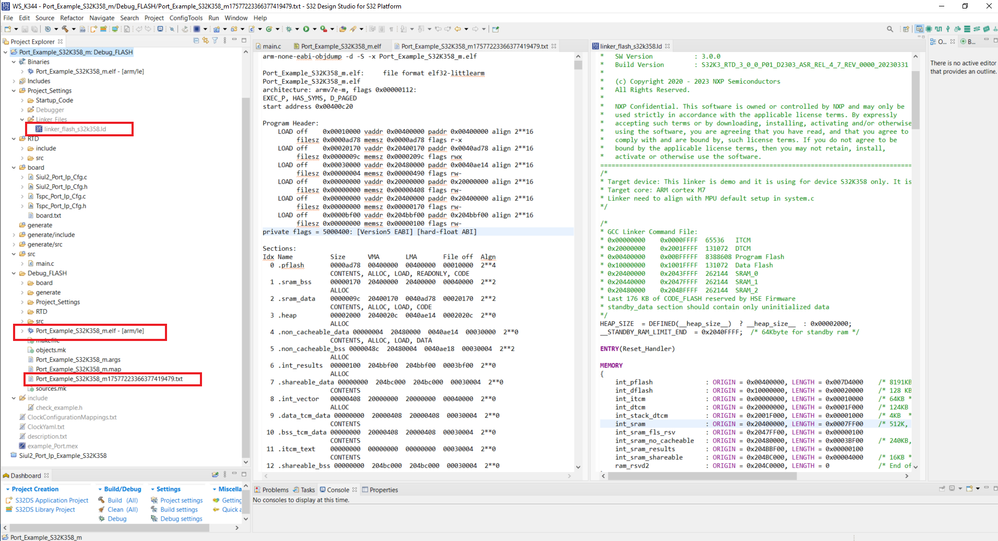Click the S32DS Application Project link
998x541 pixels.
51,500
